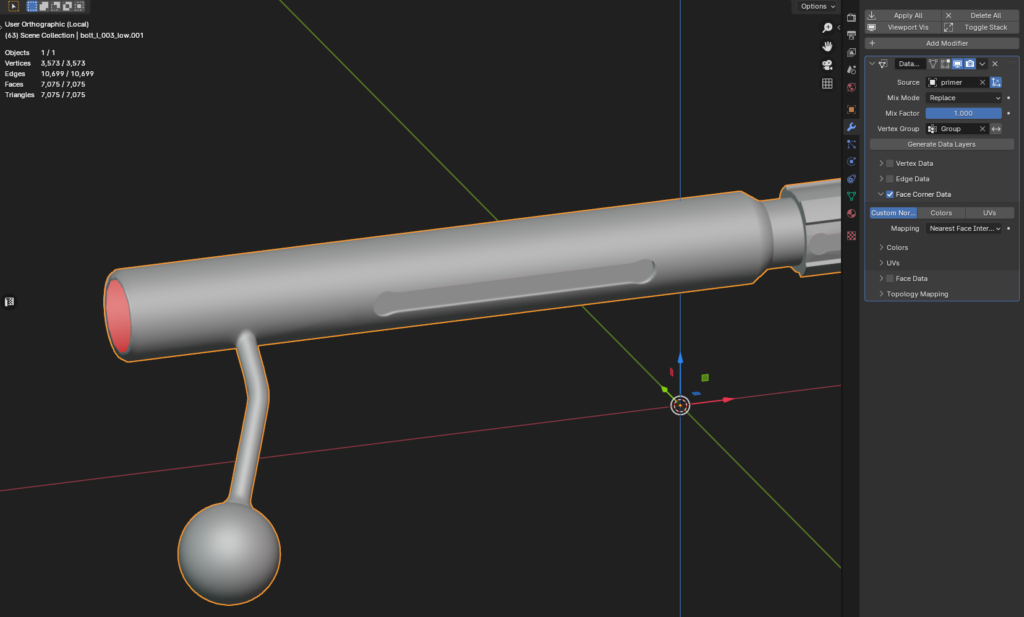
Task: Click the Delete All button
Action: (980, 15)
